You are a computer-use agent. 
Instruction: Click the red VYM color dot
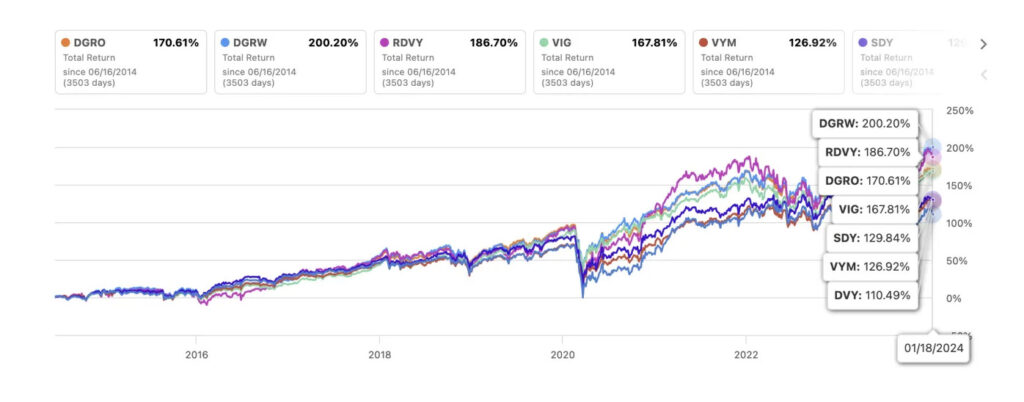tap(704, 43)
